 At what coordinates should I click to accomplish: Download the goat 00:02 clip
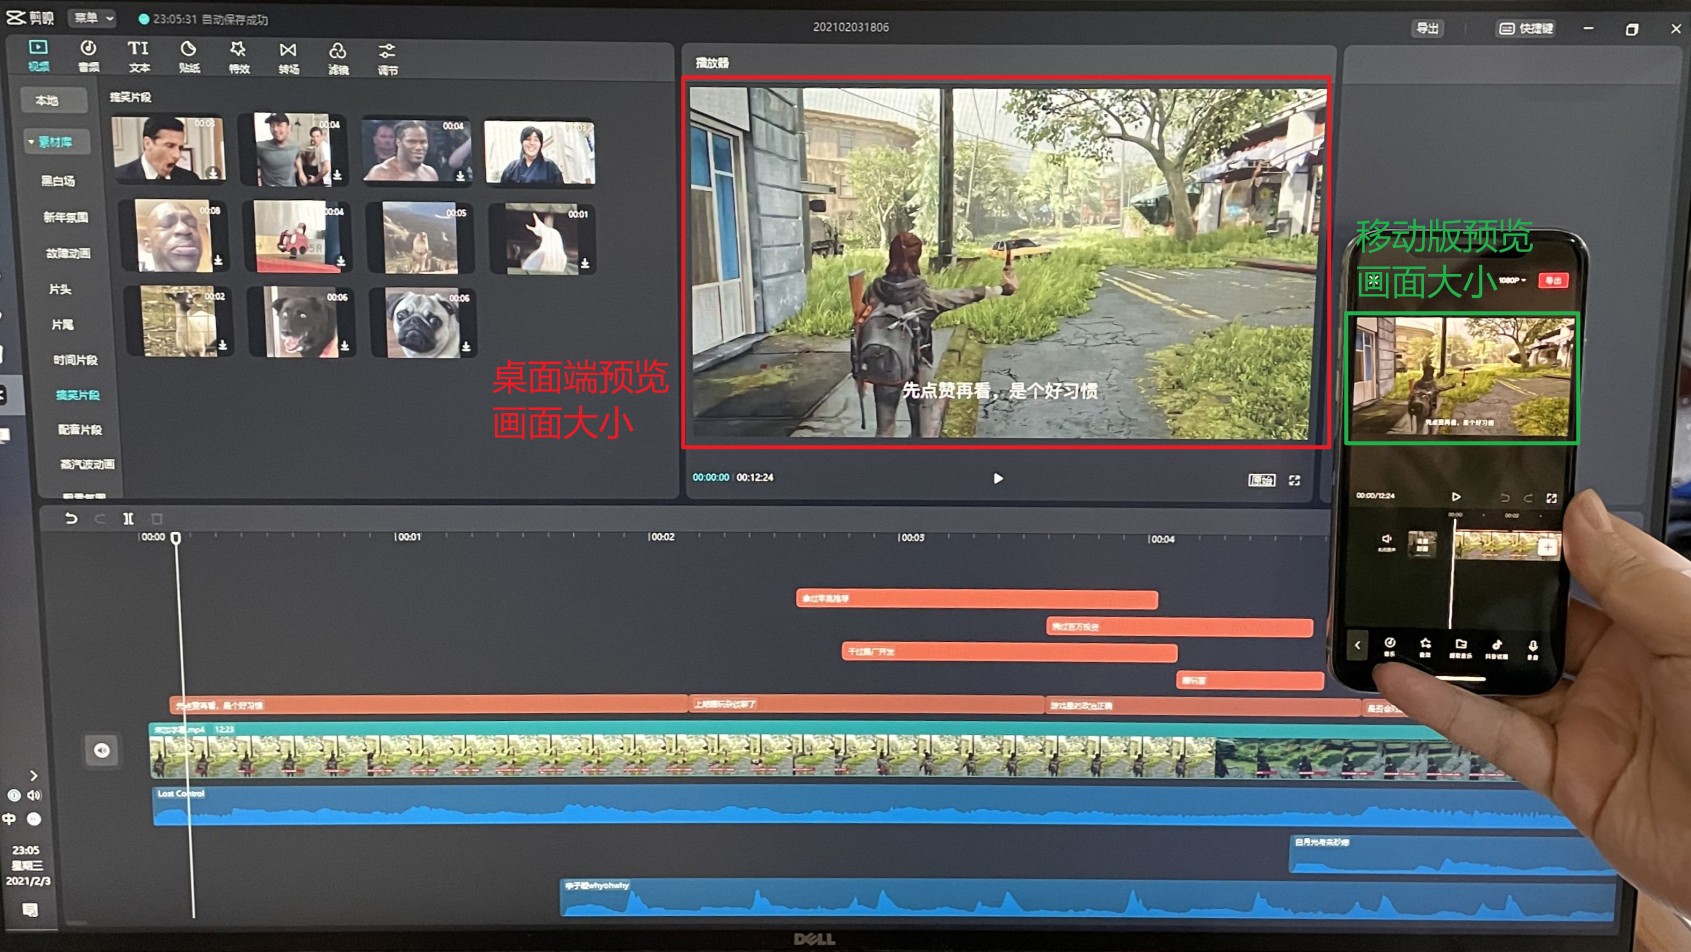pos(222,346)
